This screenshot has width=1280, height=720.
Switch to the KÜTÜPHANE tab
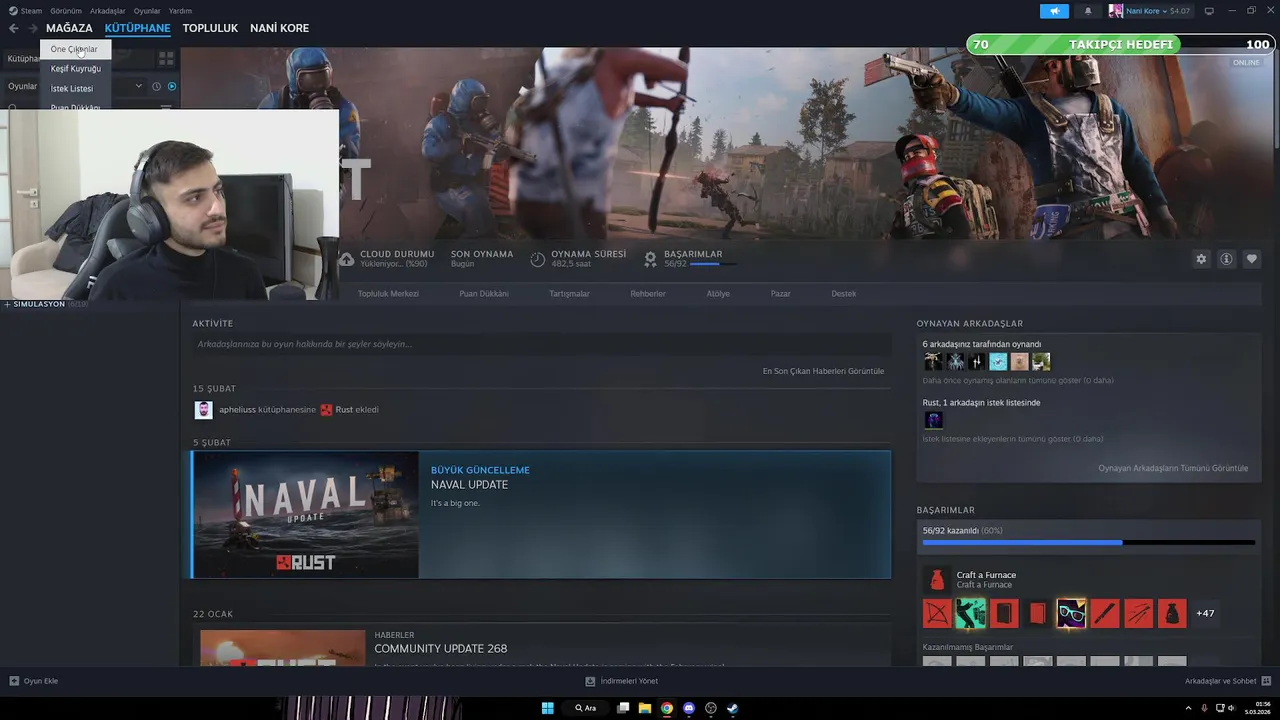(137, 28)
